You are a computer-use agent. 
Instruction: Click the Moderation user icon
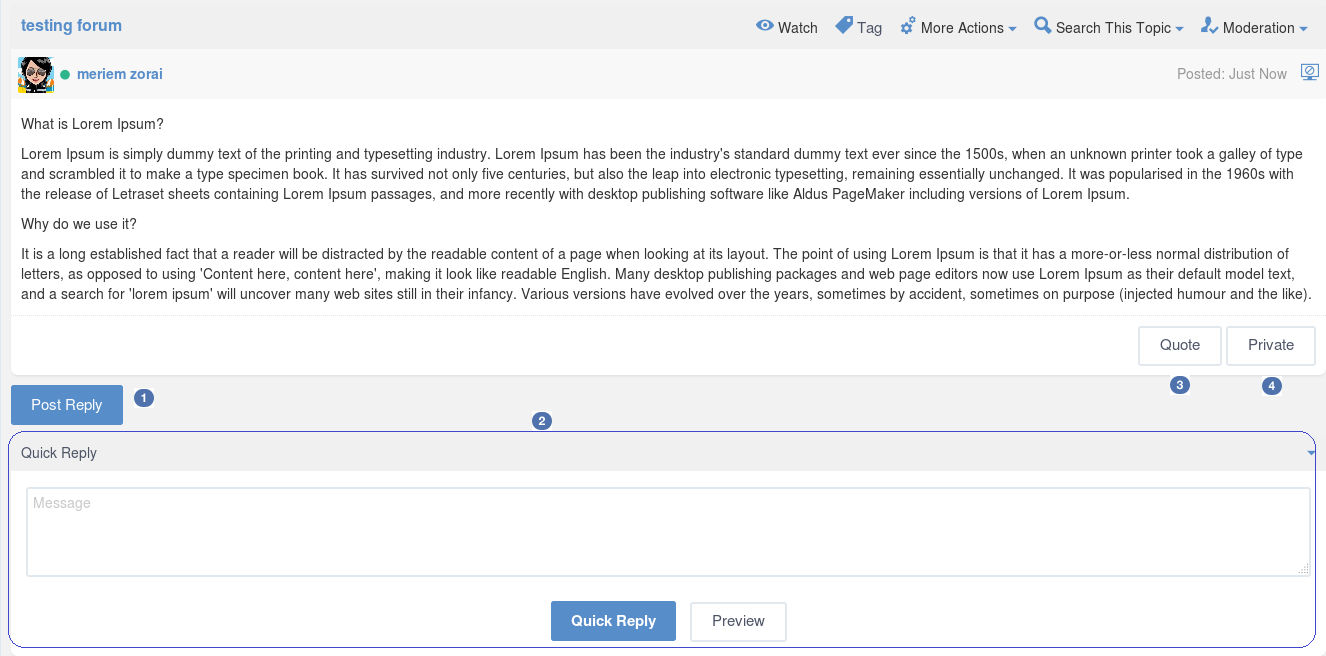pyautogui.click(x=1209, y=25)
